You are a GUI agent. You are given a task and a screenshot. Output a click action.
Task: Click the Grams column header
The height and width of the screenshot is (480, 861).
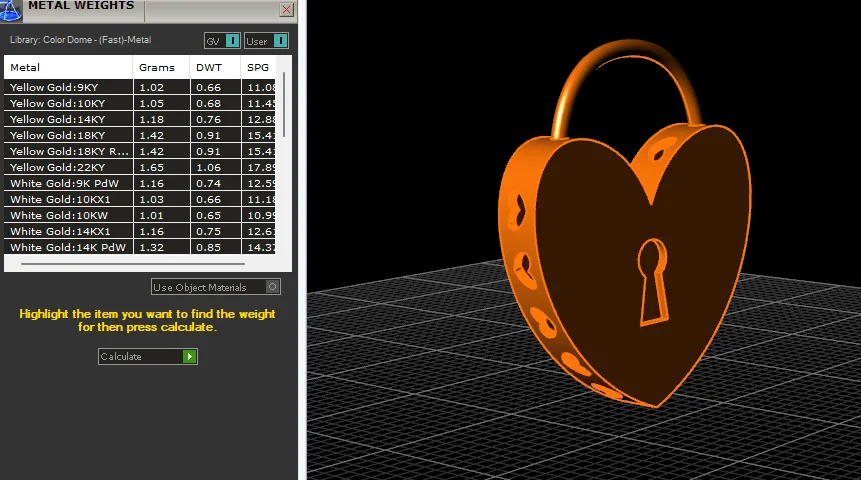coord(161,68)
